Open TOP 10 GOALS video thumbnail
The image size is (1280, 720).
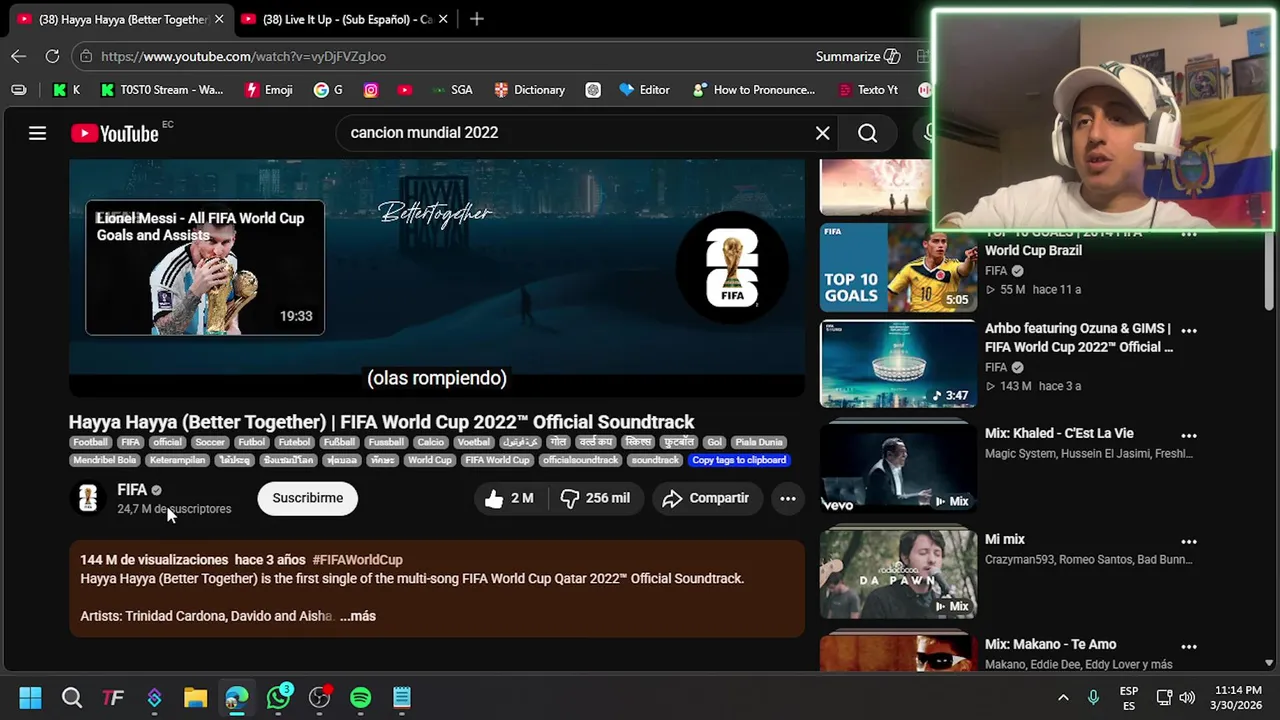click(x=898, y=268)
